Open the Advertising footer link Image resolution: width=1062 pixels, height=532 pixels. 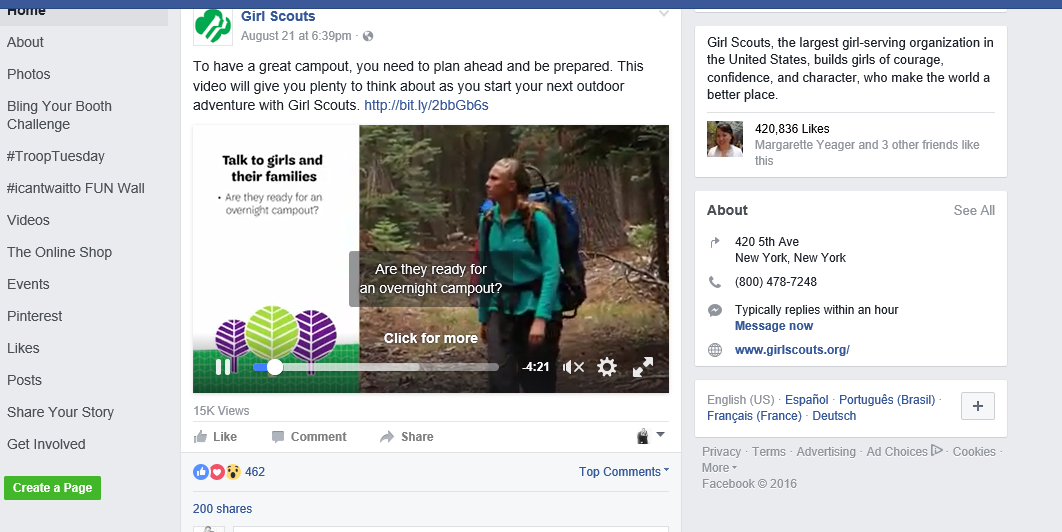826,451
